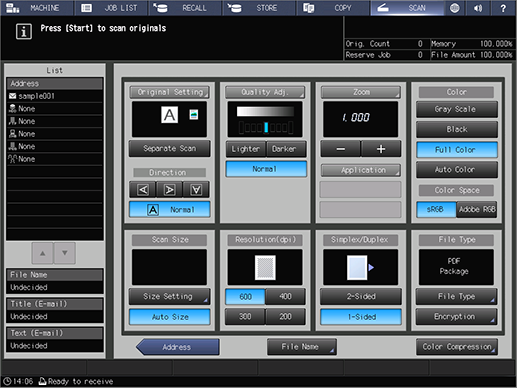The width and height of the screenshot is (517, 388).
Task: Open the Size Setting options
Action: [169, 296]
